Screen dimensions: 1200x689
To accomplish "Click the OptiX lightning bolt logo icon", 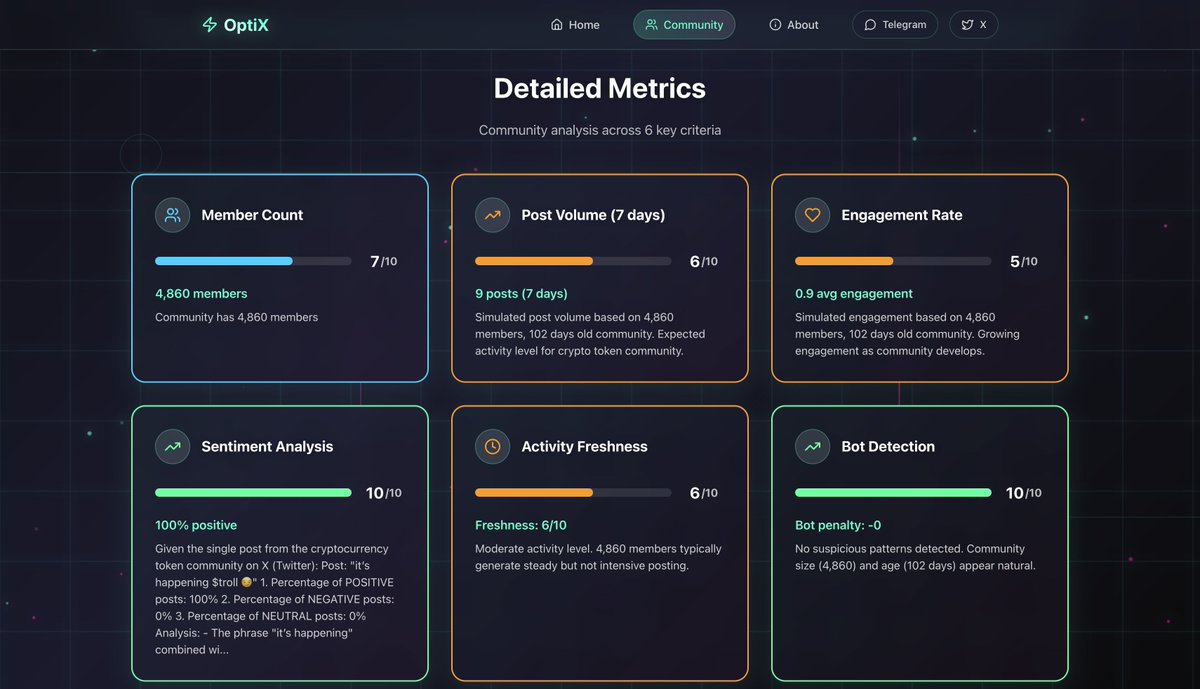I will click(x=209, y=23).
